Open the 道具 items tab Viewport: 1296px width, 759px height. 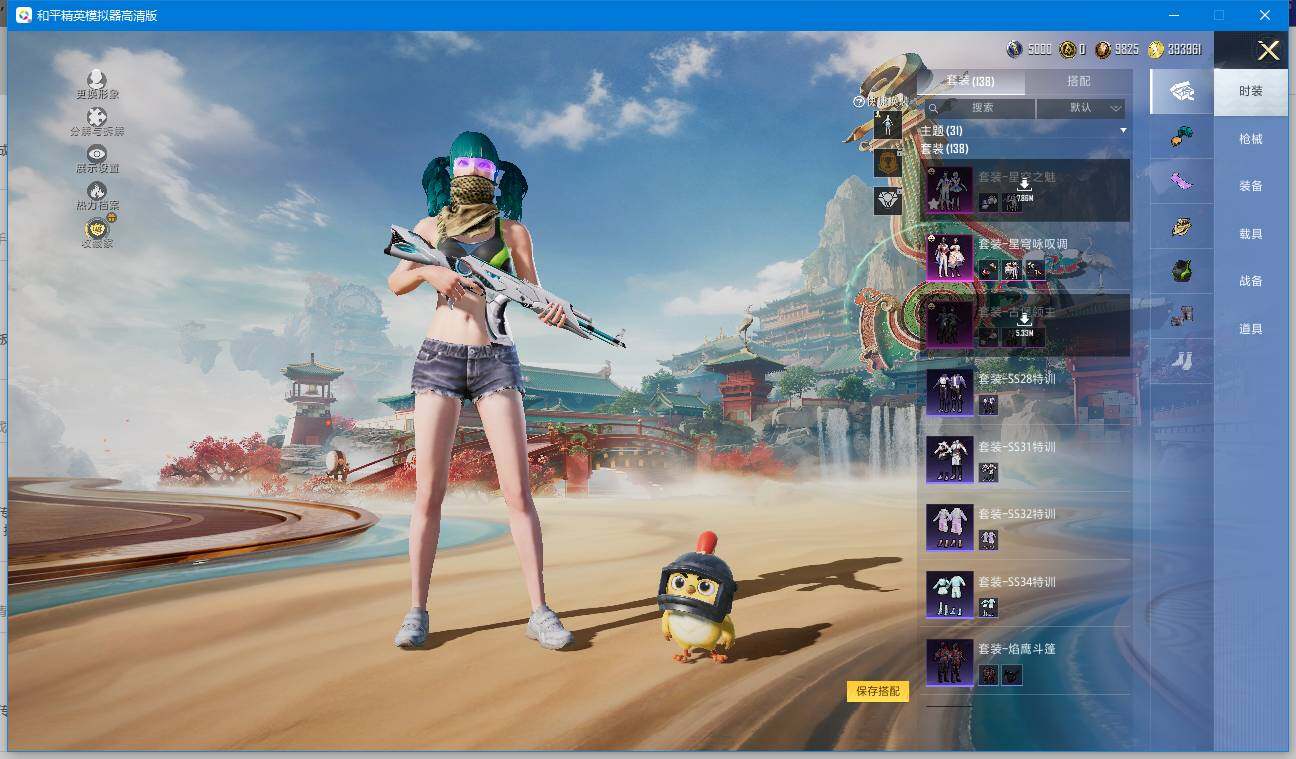(x=1251, y=329)
